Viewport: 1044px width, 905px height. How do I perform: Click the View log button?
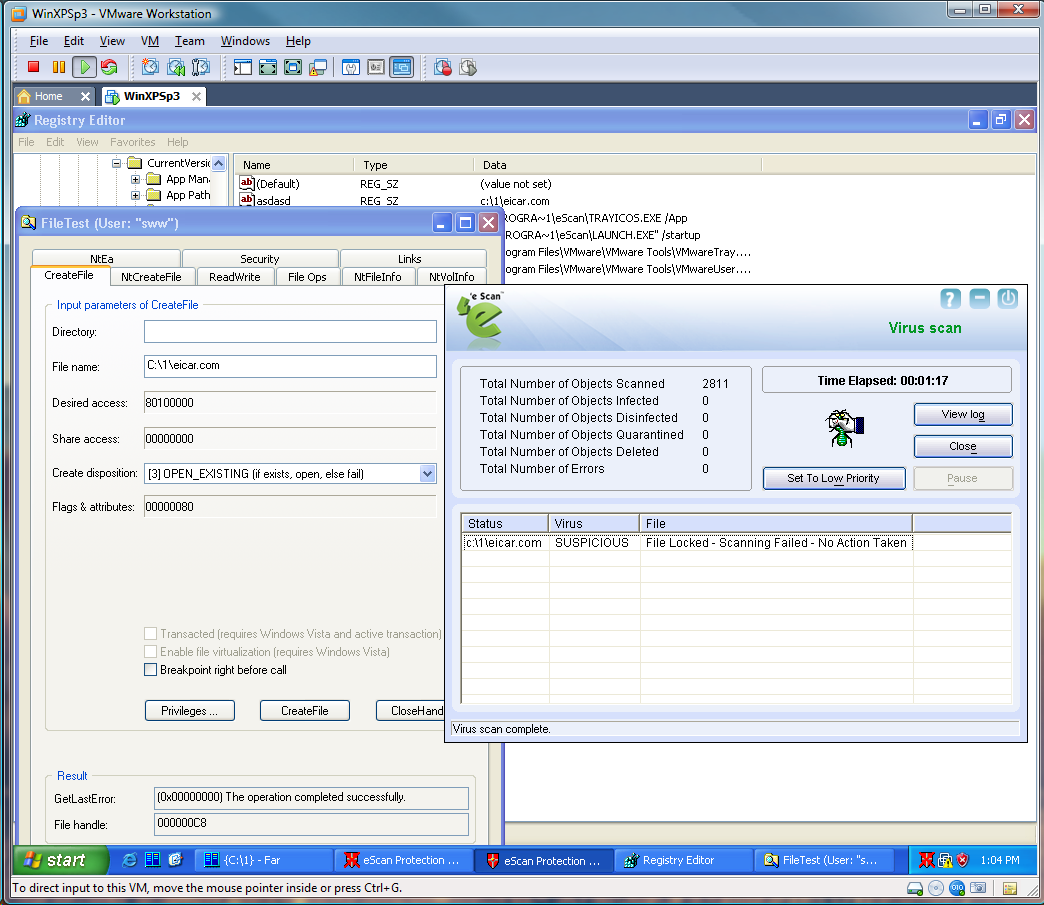click(962, 414)
